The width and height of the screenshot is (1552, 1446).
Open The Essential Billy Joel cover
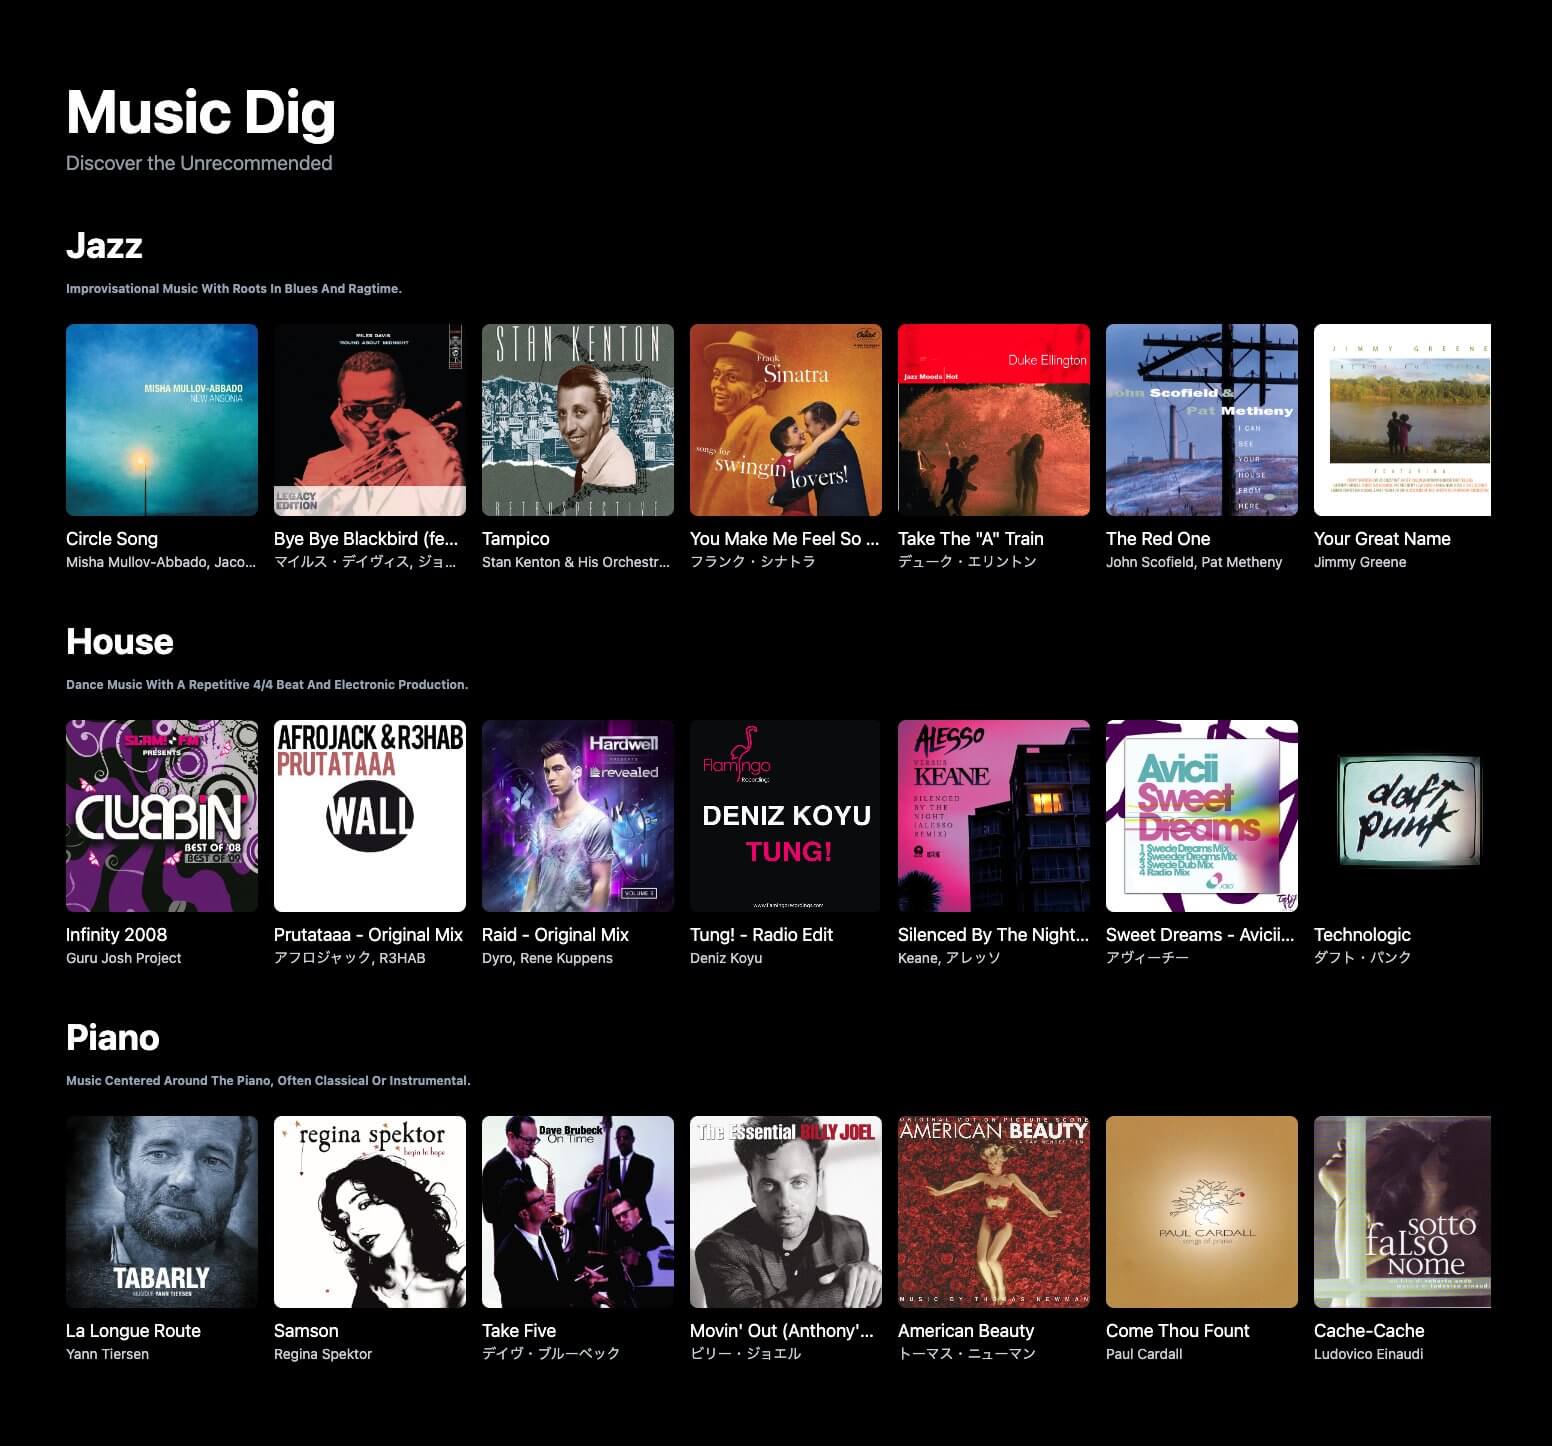point(786,1212)
